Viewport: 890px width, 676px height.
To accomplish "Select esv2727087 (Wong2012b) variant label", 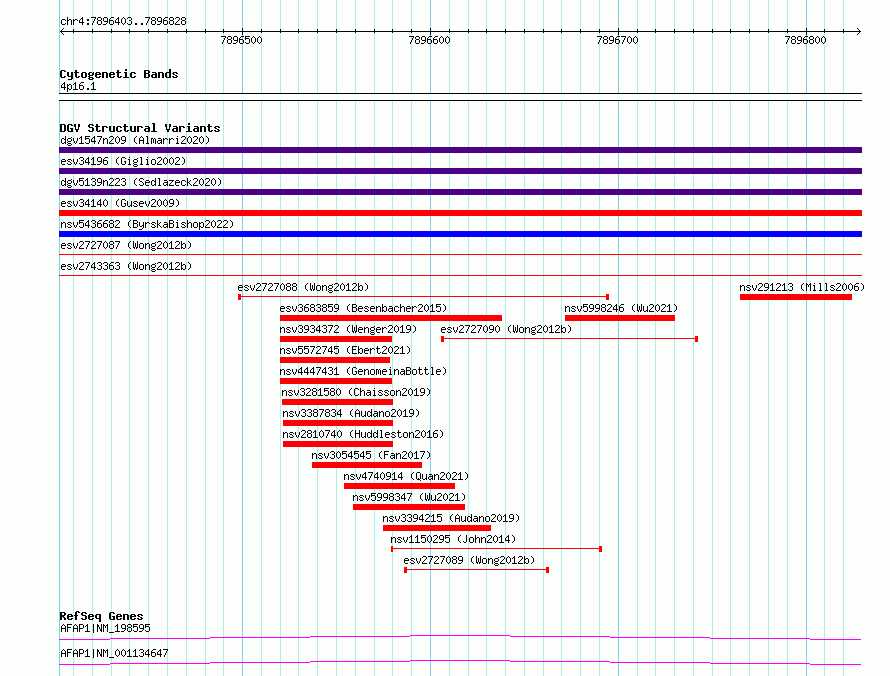I will point(126,245).
